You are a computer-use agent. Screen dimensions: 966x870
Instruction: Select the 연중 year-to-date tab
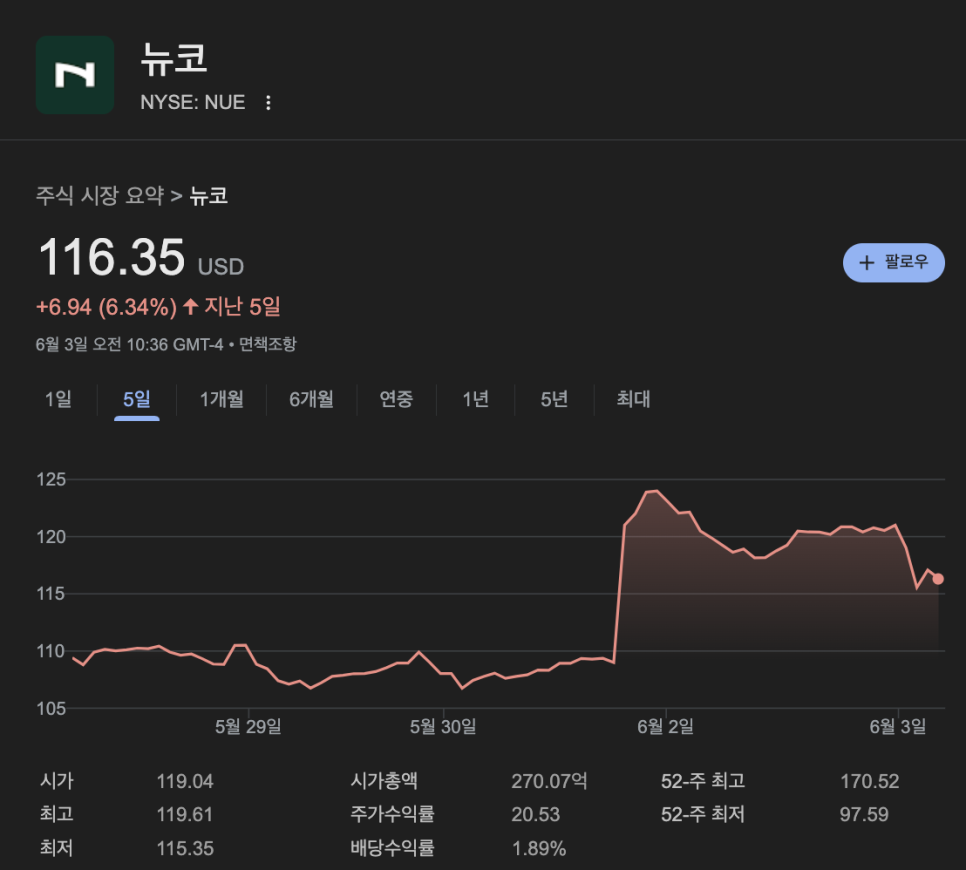(x=396, y=399)
